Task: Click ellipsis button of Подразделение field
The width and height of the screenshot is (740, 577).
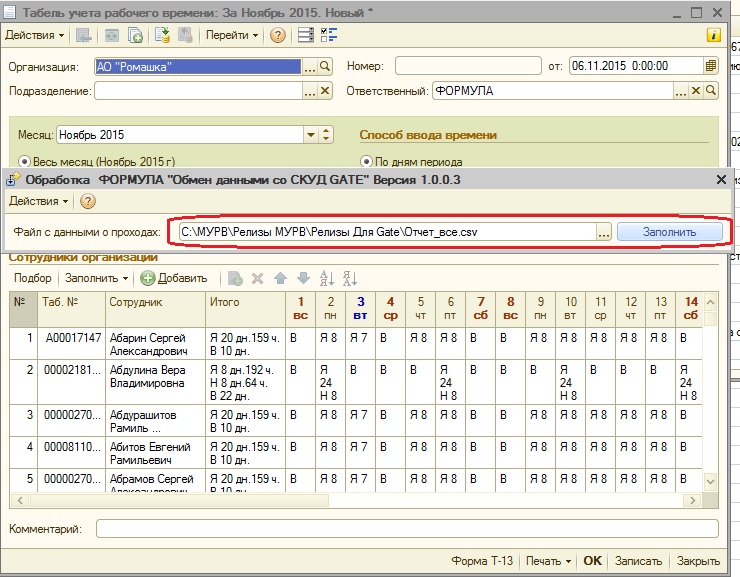Action: tap(310, 91)
